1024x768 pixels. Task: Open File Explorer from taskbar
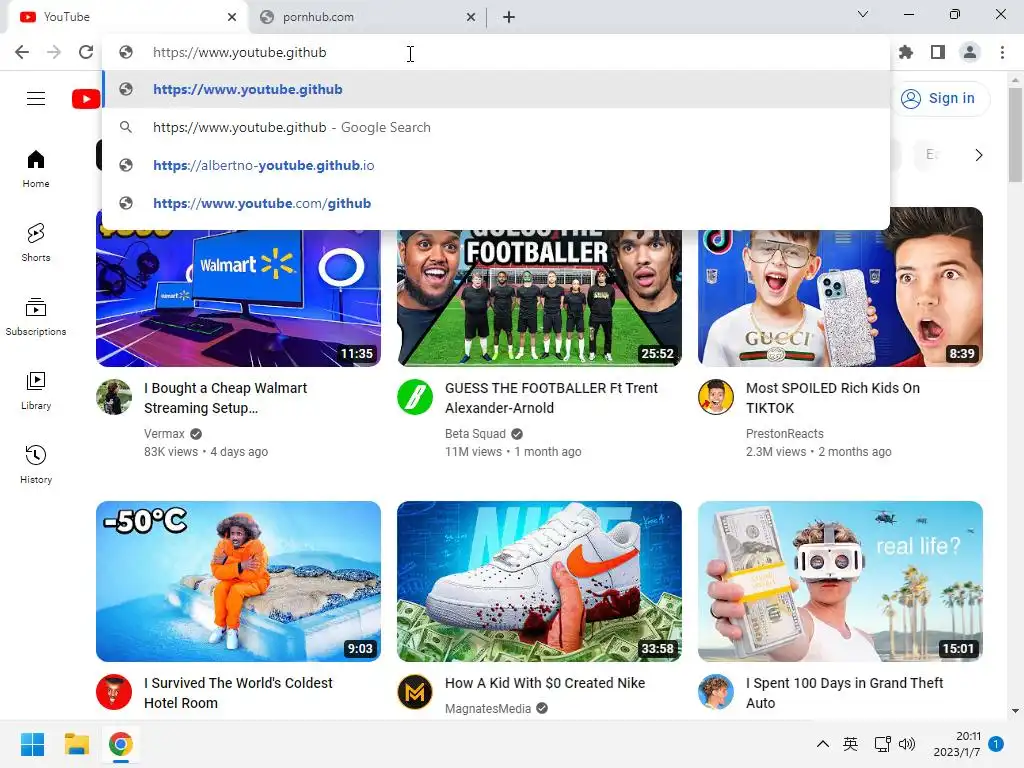point(76,744)
